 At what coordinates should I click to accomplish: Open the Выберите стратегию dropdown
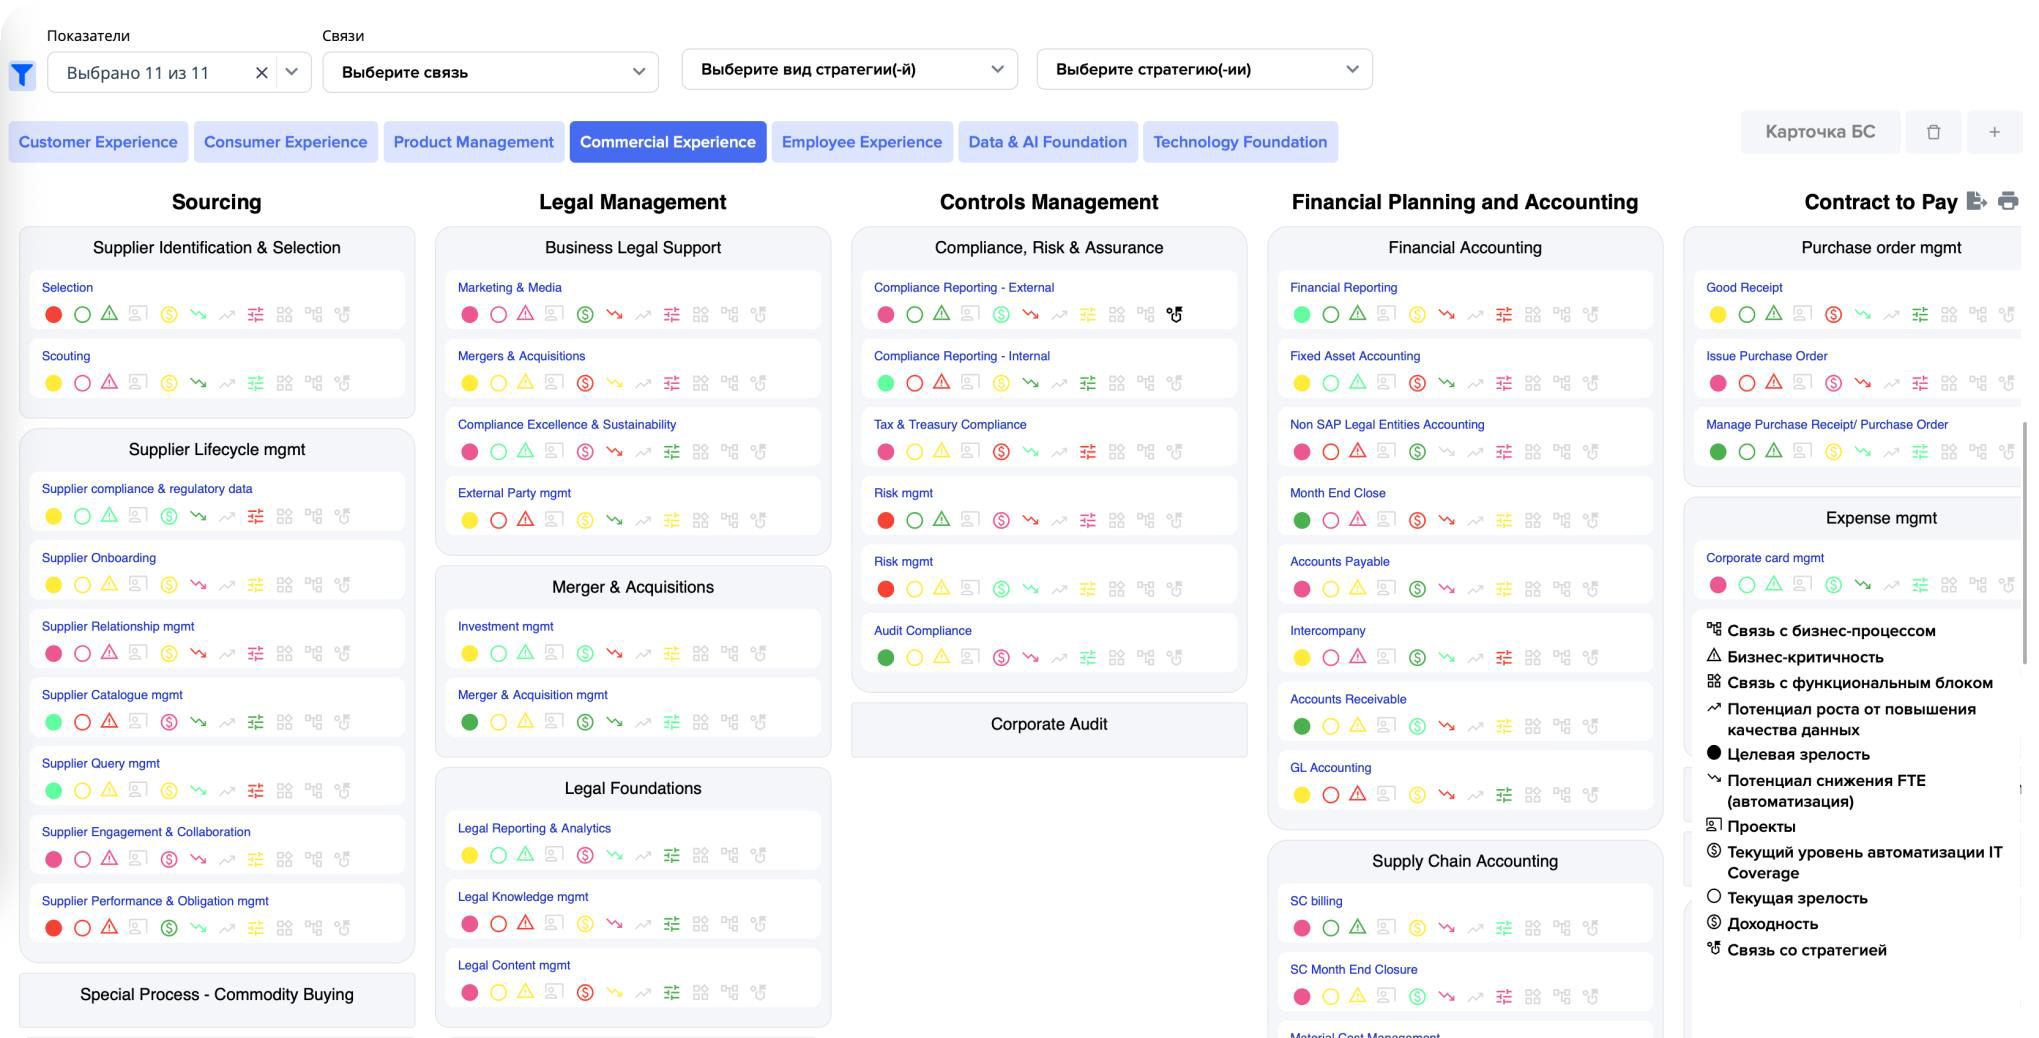1204,69
